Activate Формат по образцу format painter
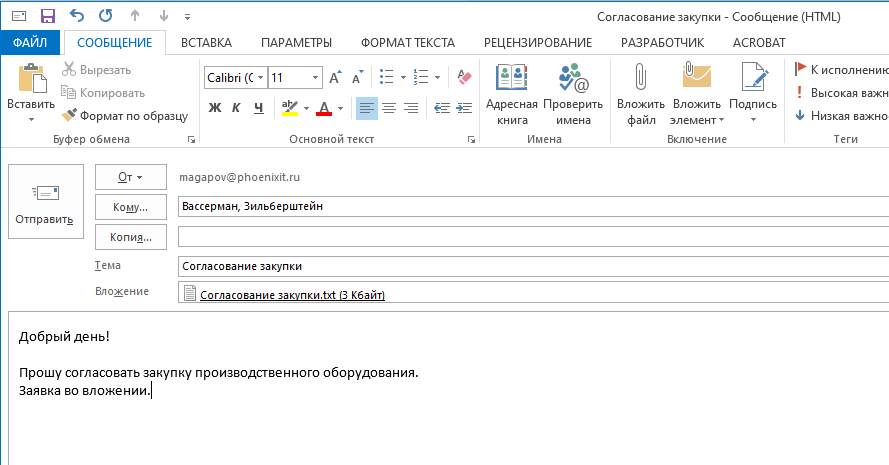The height and width of the screenshot is (465, 889). (x=125, y=116)
